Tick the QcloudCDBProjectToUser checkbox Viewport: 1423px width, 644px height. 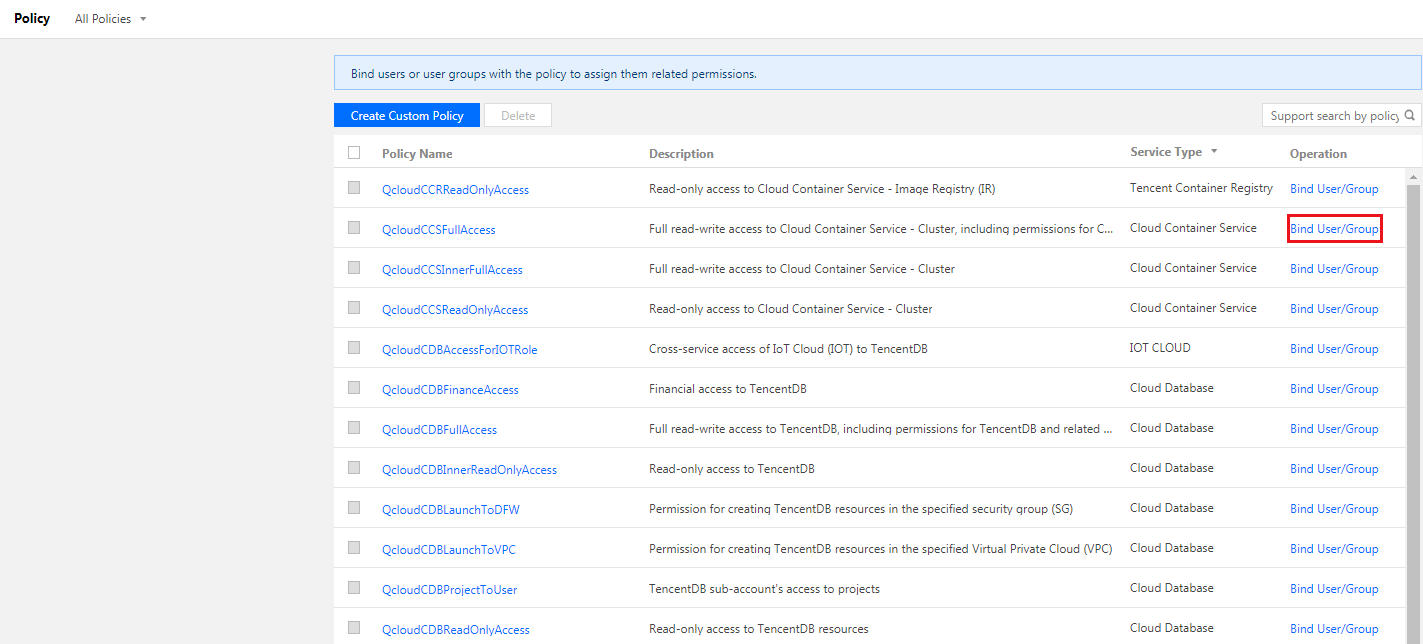pos(354,587)
